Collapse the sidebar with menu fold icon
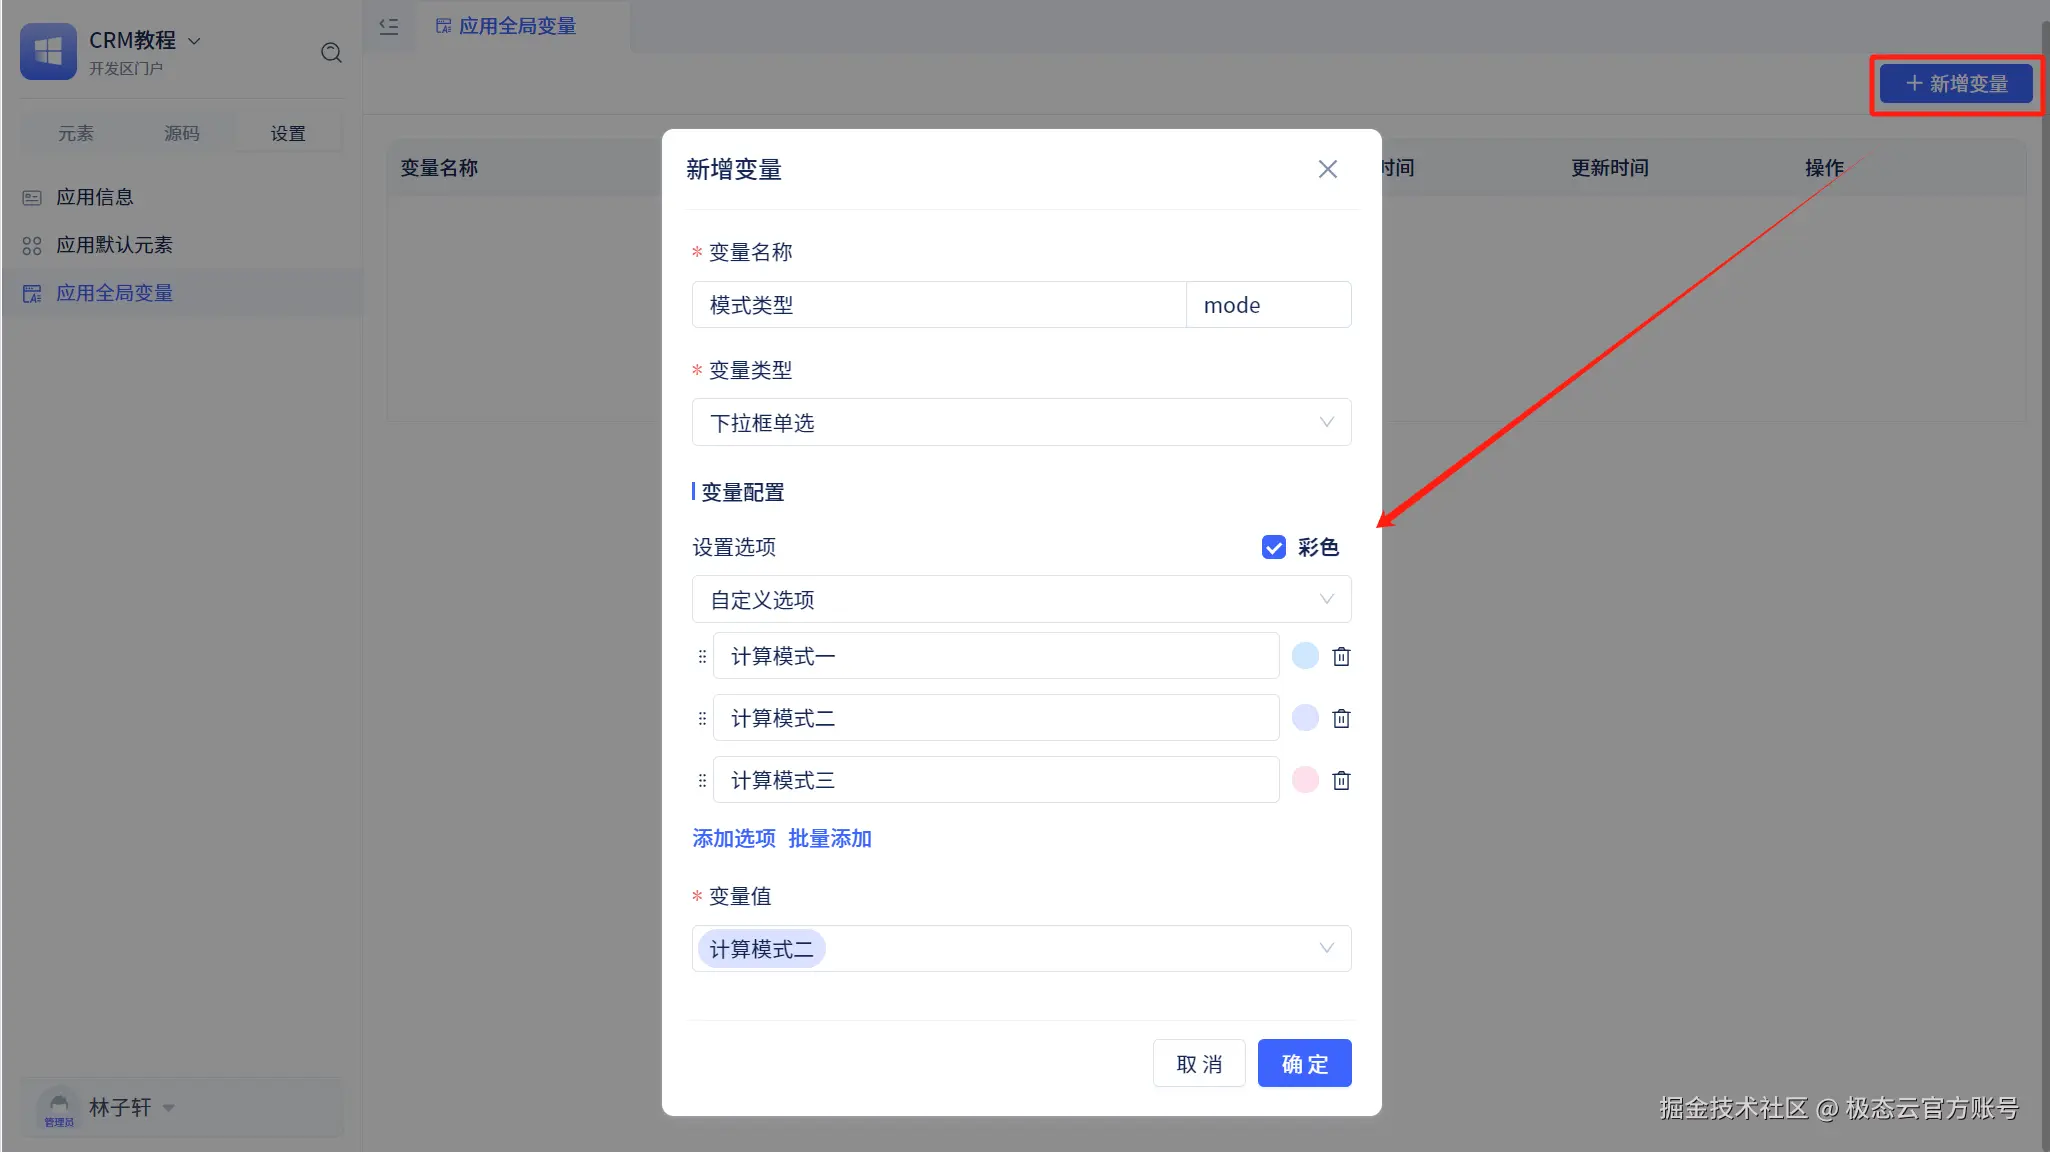 [389, 26]
